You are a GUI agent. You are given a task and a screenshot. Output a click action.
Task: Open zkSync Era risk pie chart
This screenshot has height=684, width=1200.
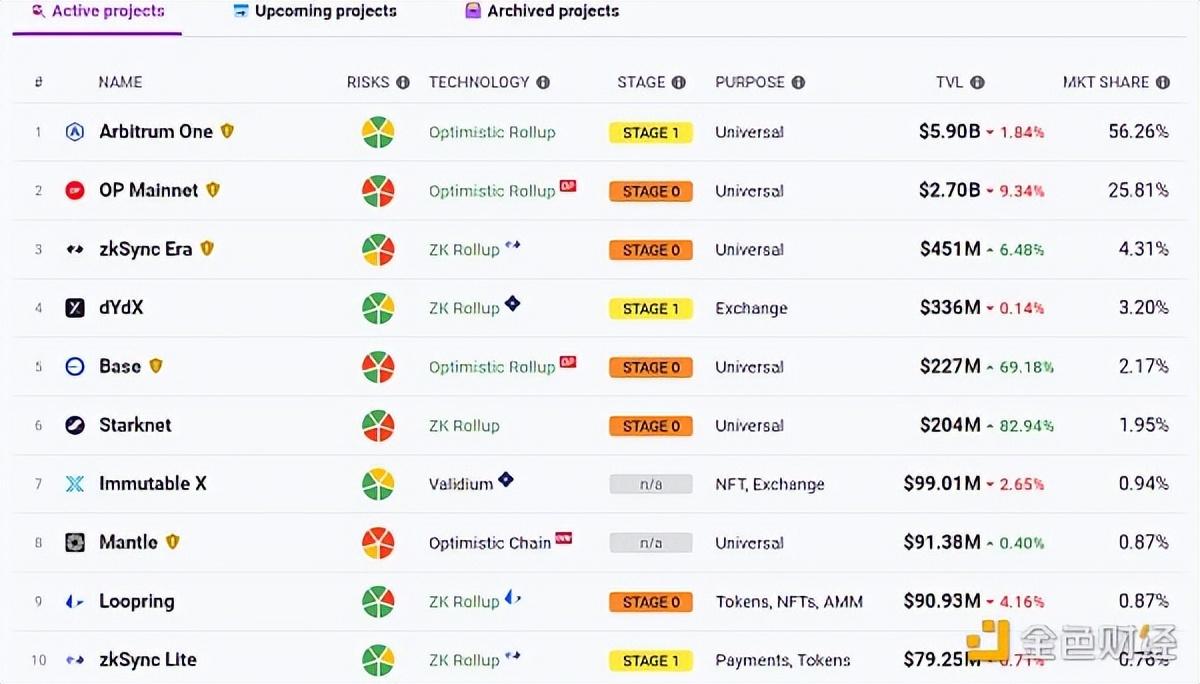(x=378, y=250)
